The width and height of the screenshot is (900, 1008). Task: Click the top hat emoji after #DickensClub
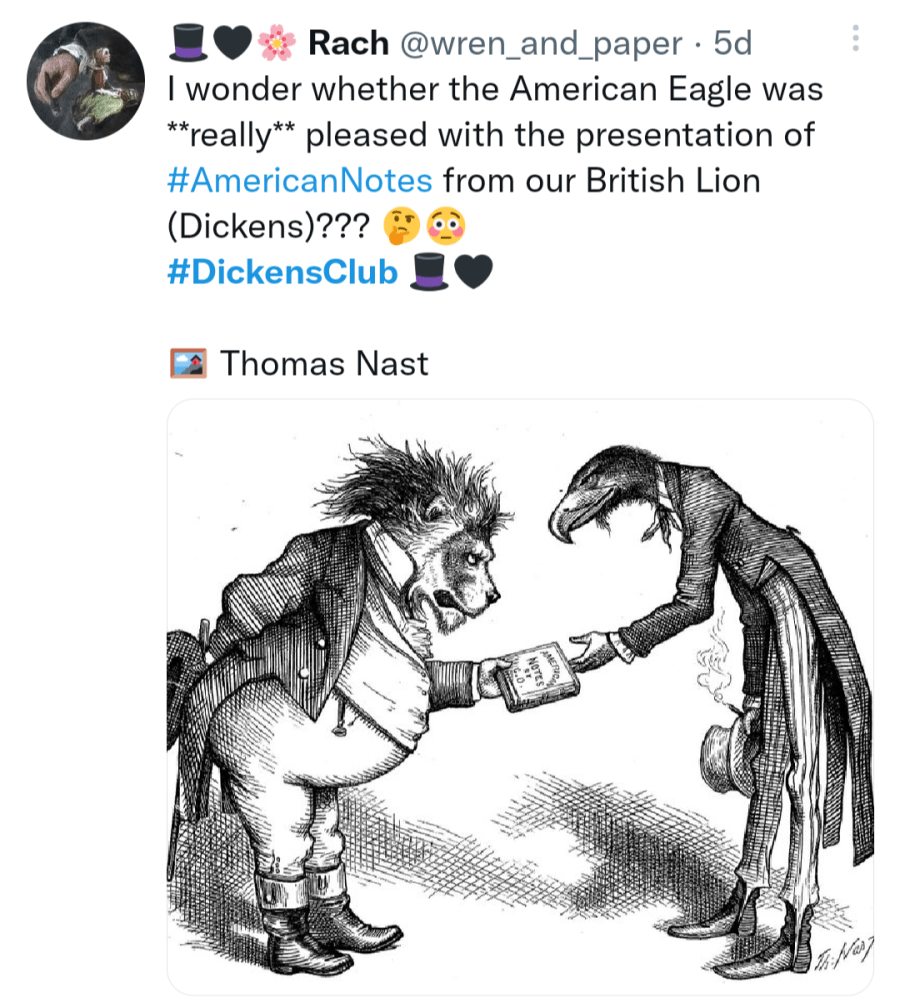click(430, 272)
